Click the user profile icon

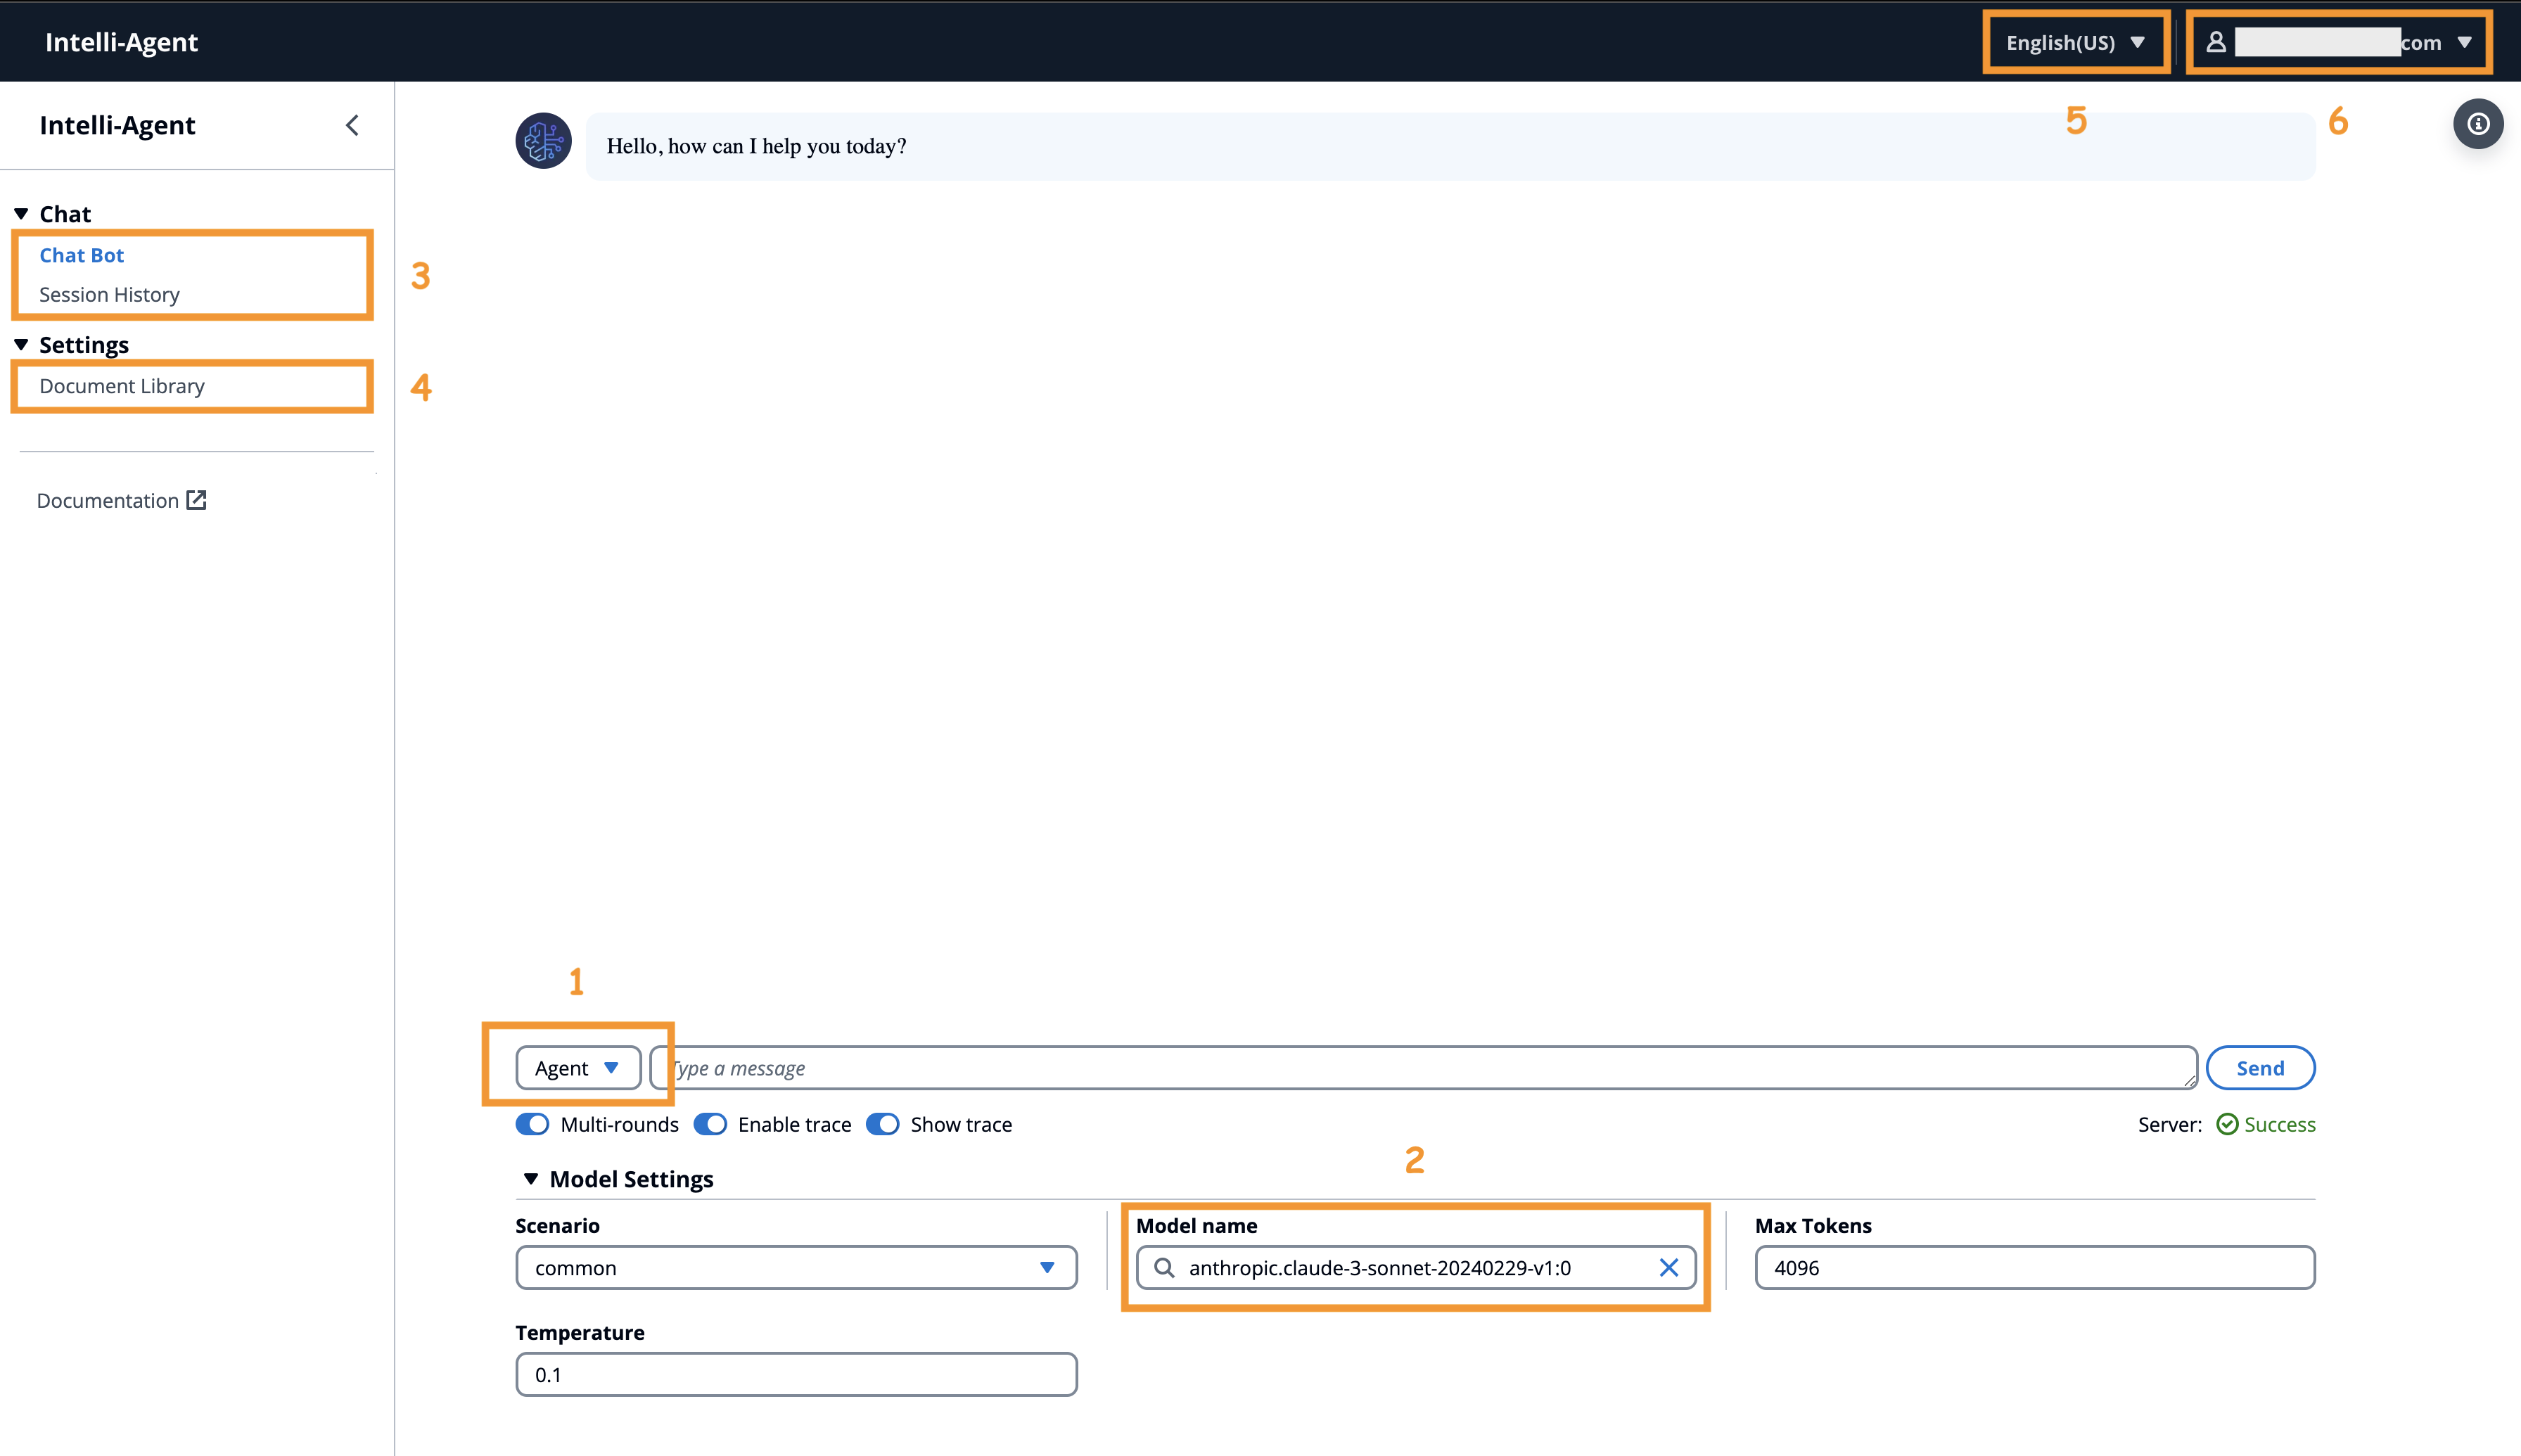[2216, 42]
